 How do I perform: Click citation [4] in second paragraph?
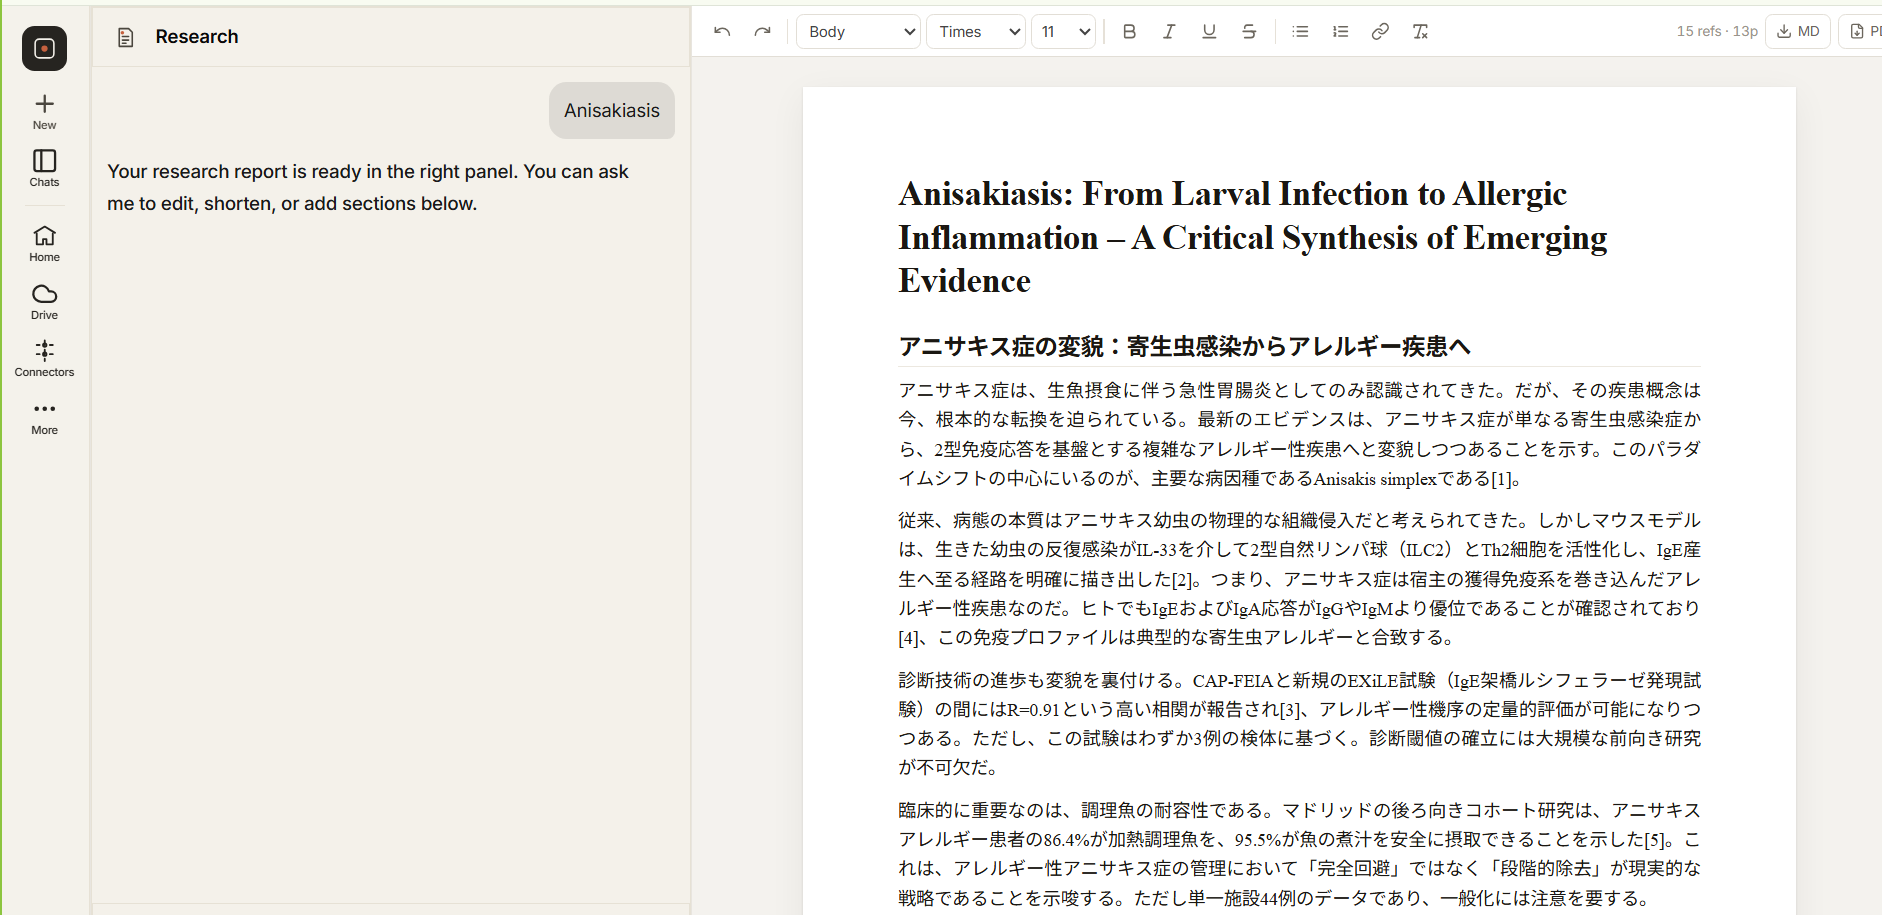(908, 638)
